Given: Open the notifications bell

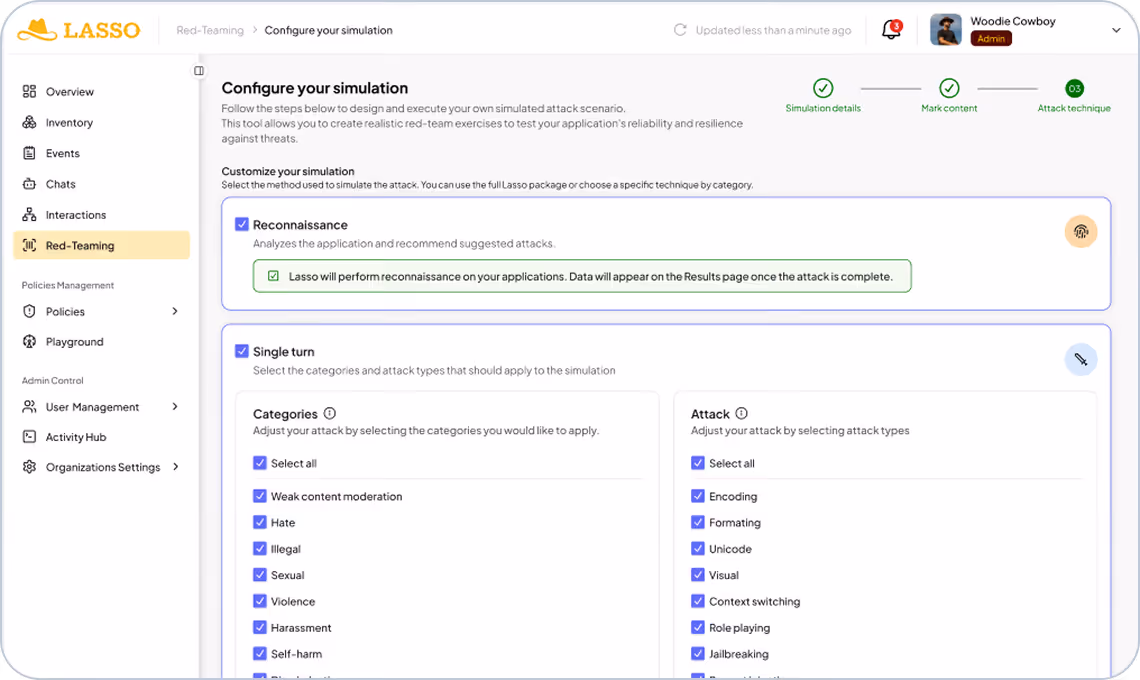Looking at the screenshot, I should 891,30.
